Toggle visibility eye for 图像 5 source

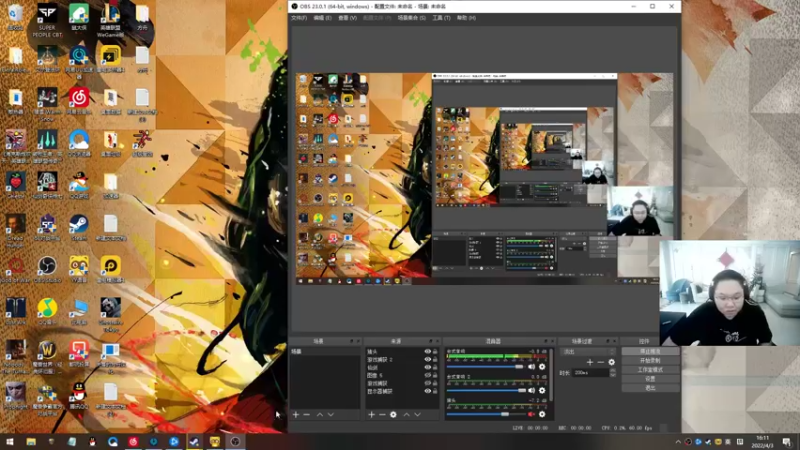(428, 375)
